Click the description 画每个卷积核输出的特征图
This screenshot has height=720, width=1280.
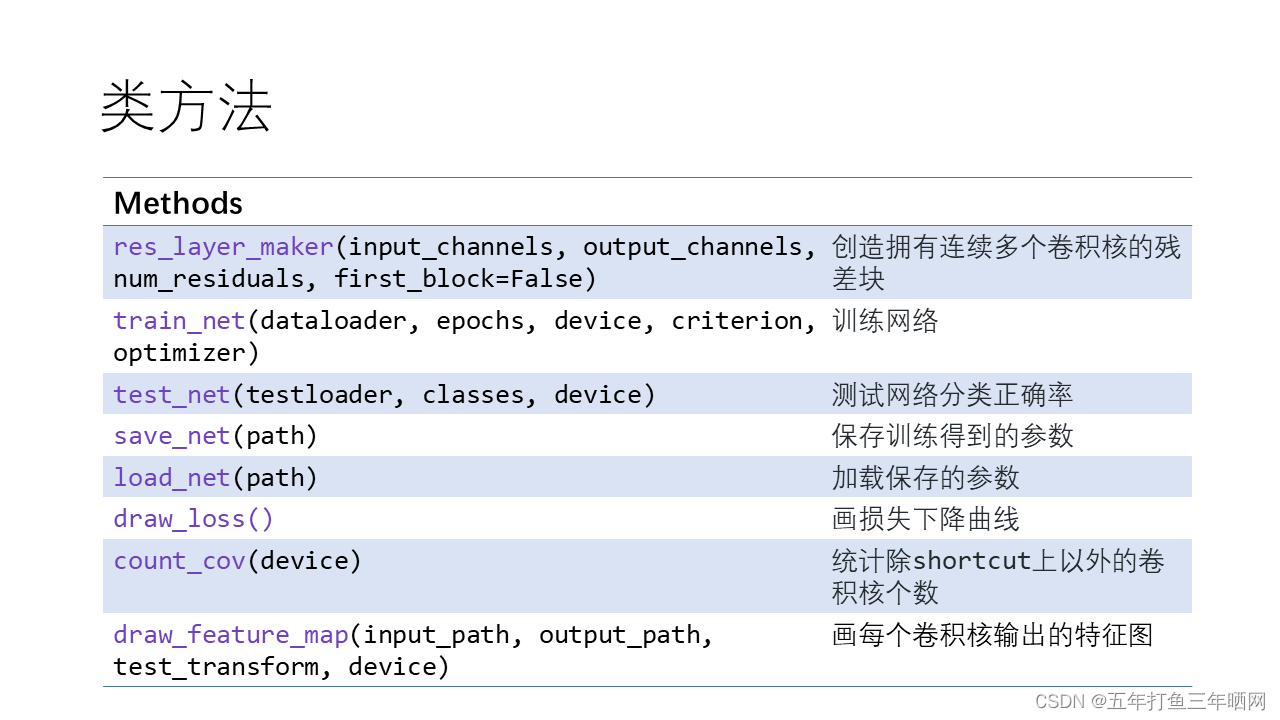[989, 634]
